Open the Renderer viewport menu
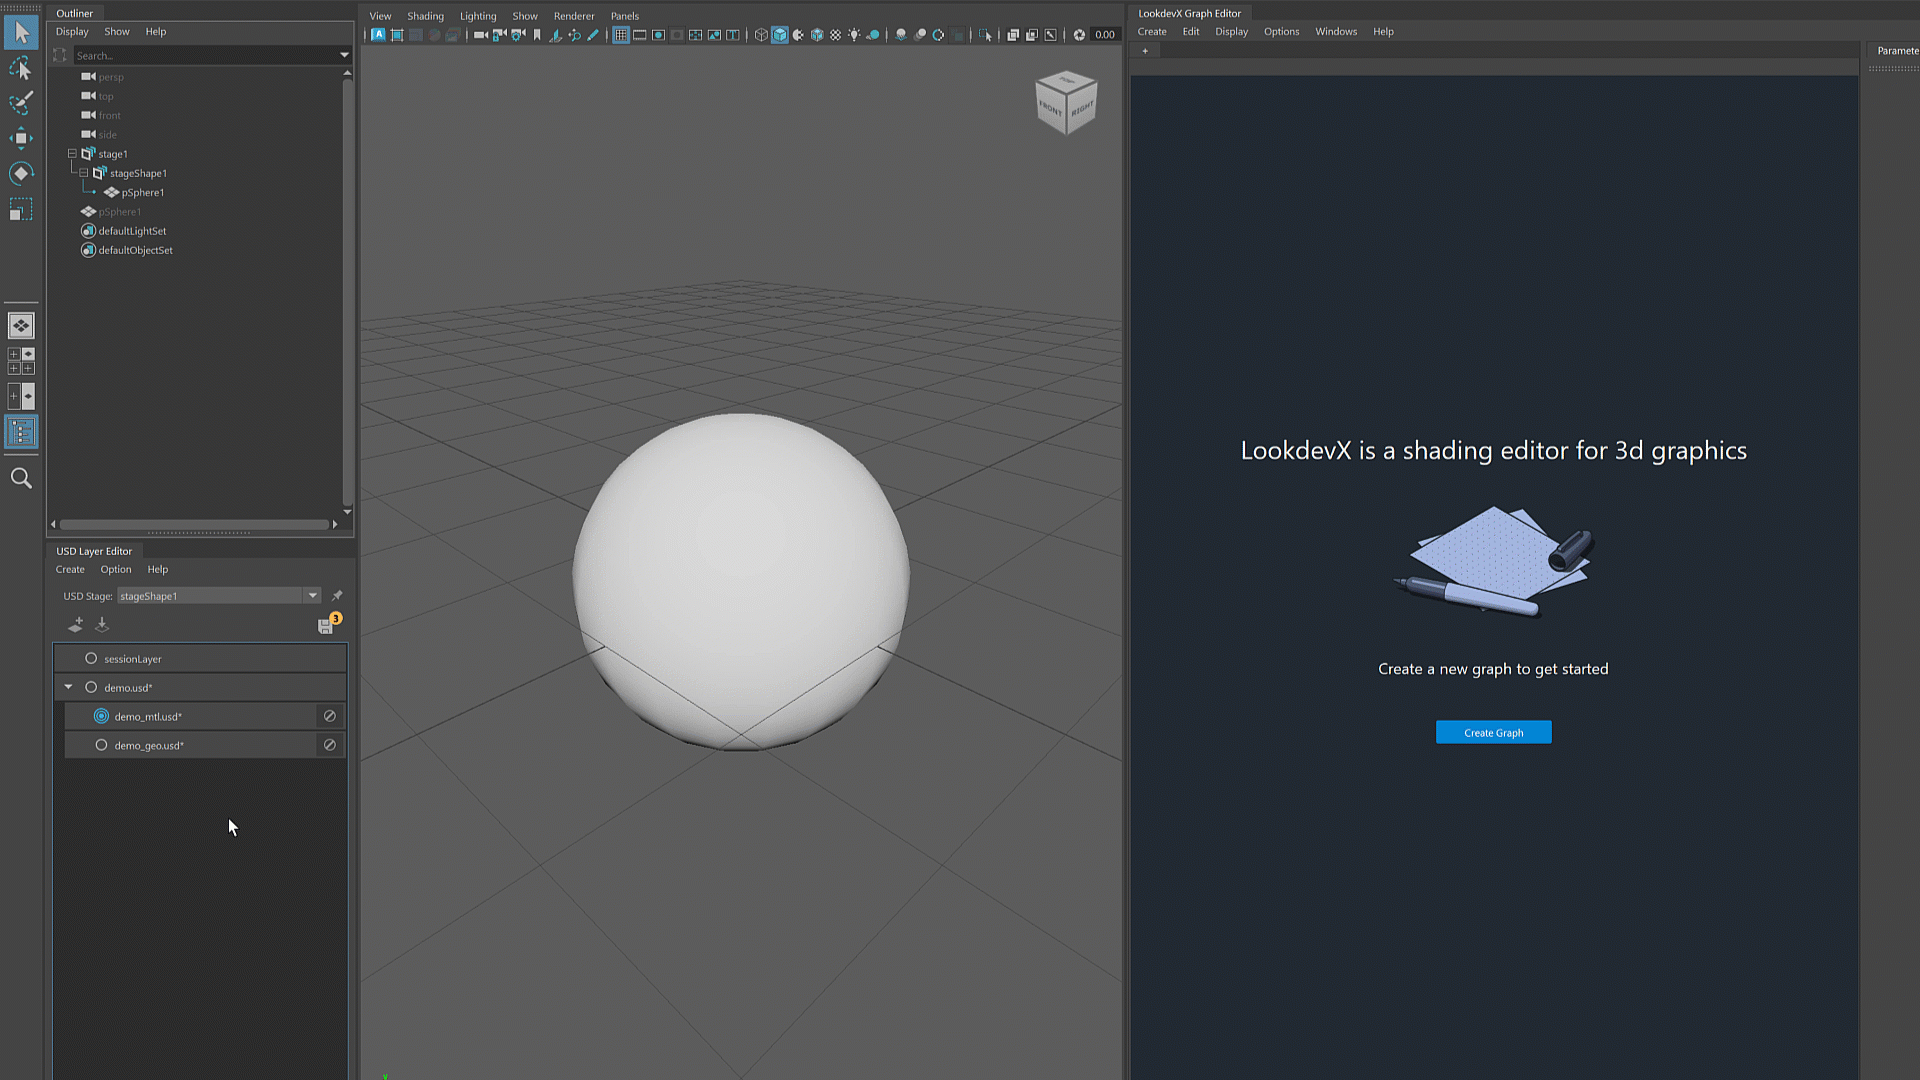The height and width of the screenshot is (1080, 1920). pos(573,16)
